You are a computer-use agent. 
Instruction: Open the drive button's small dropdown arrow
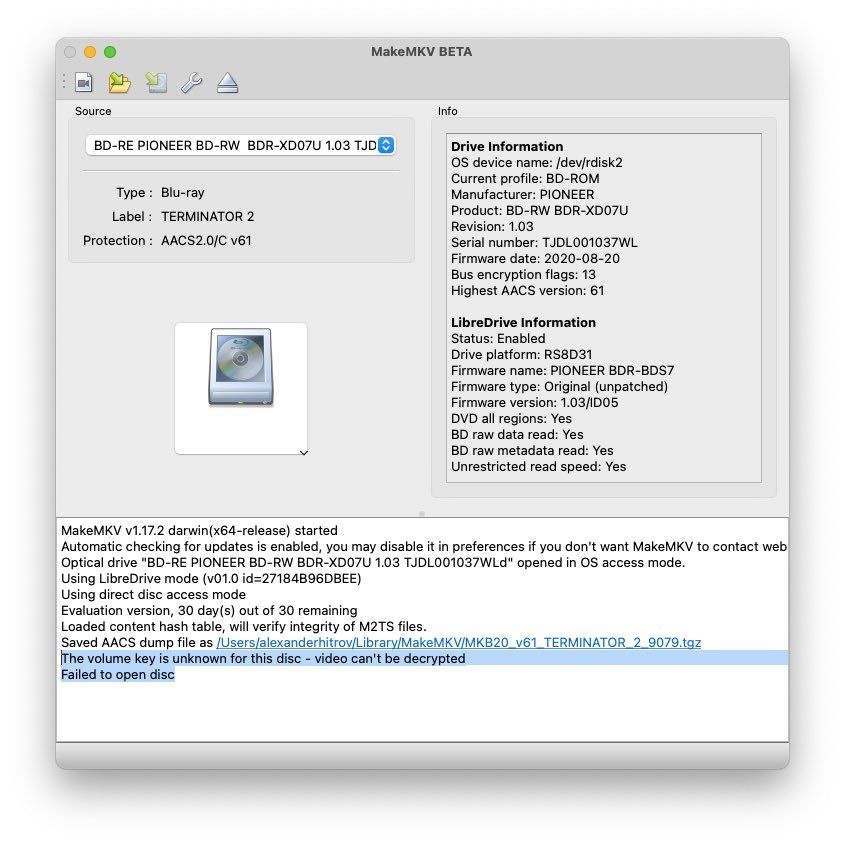coord(304,452)
